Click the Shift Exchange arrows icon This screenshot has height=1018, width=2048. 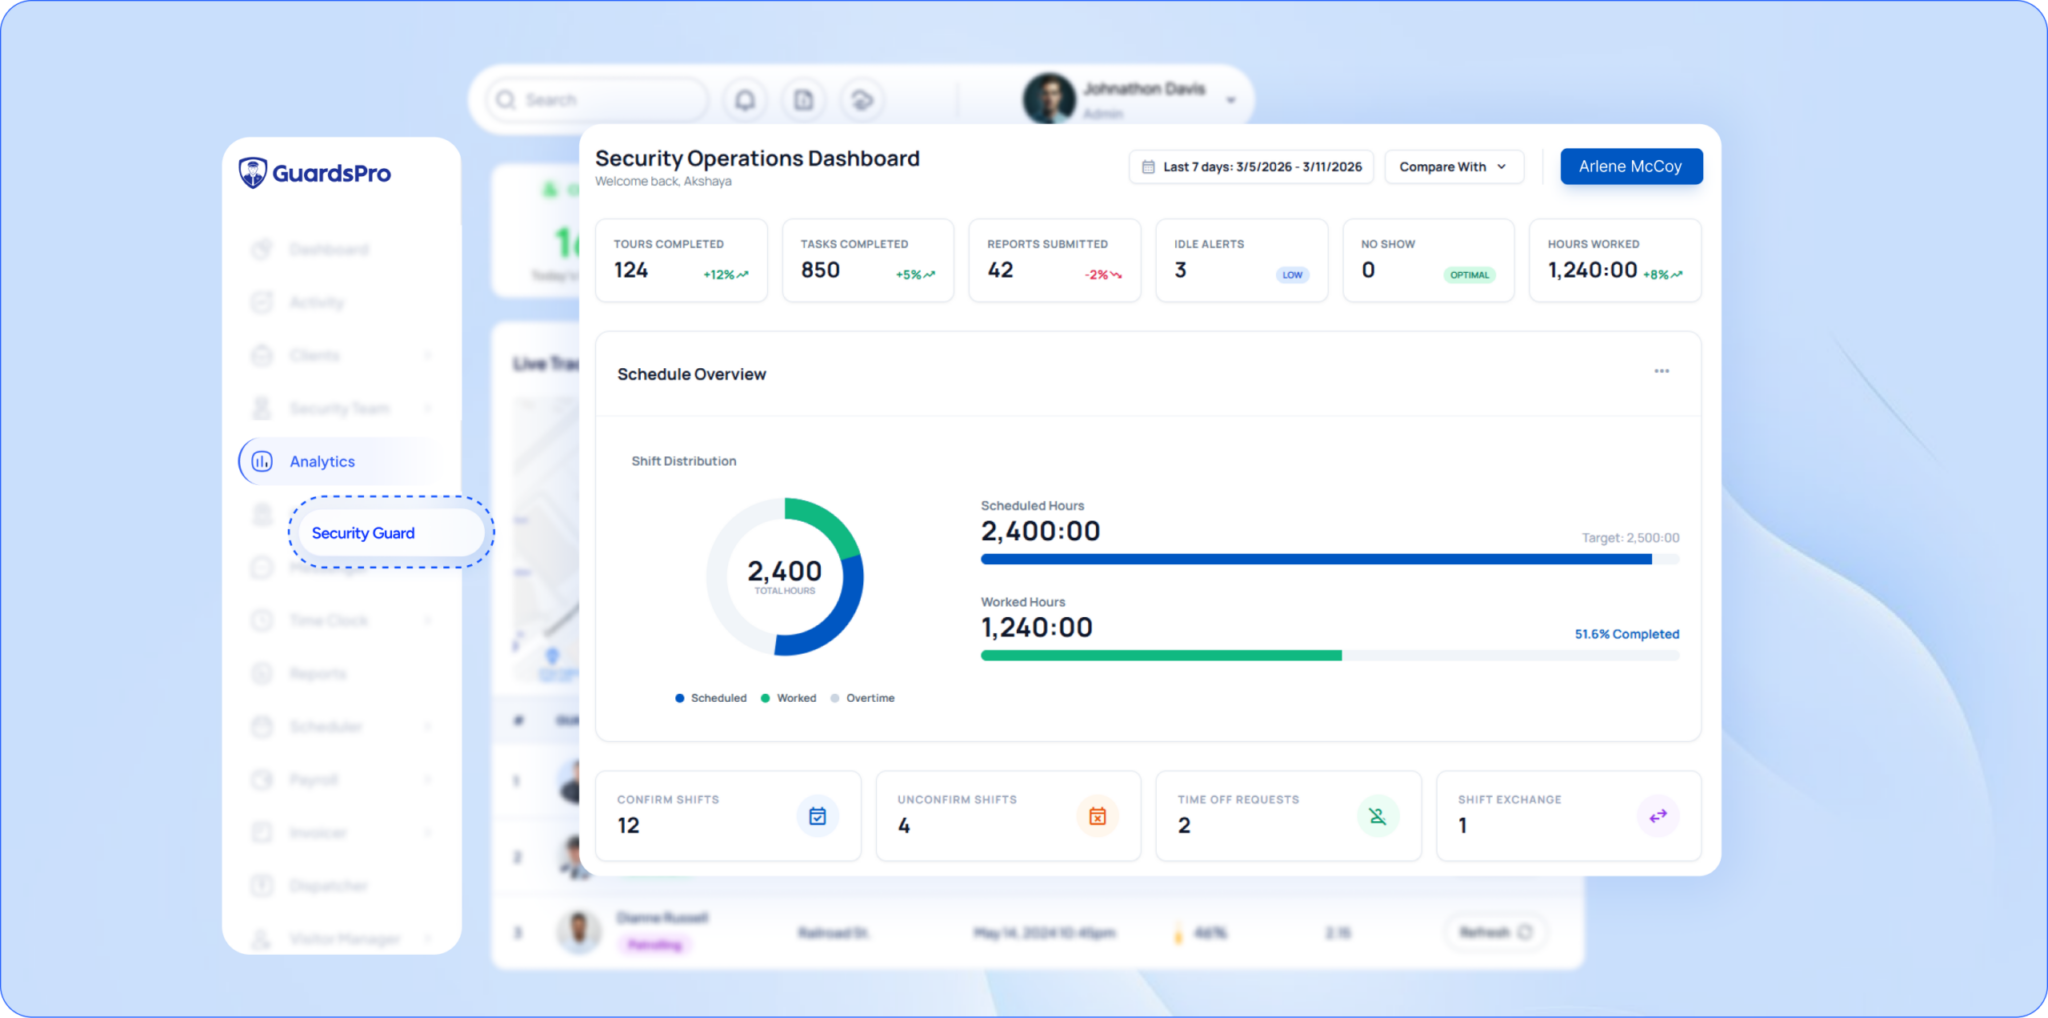[x=1657, y=816]
